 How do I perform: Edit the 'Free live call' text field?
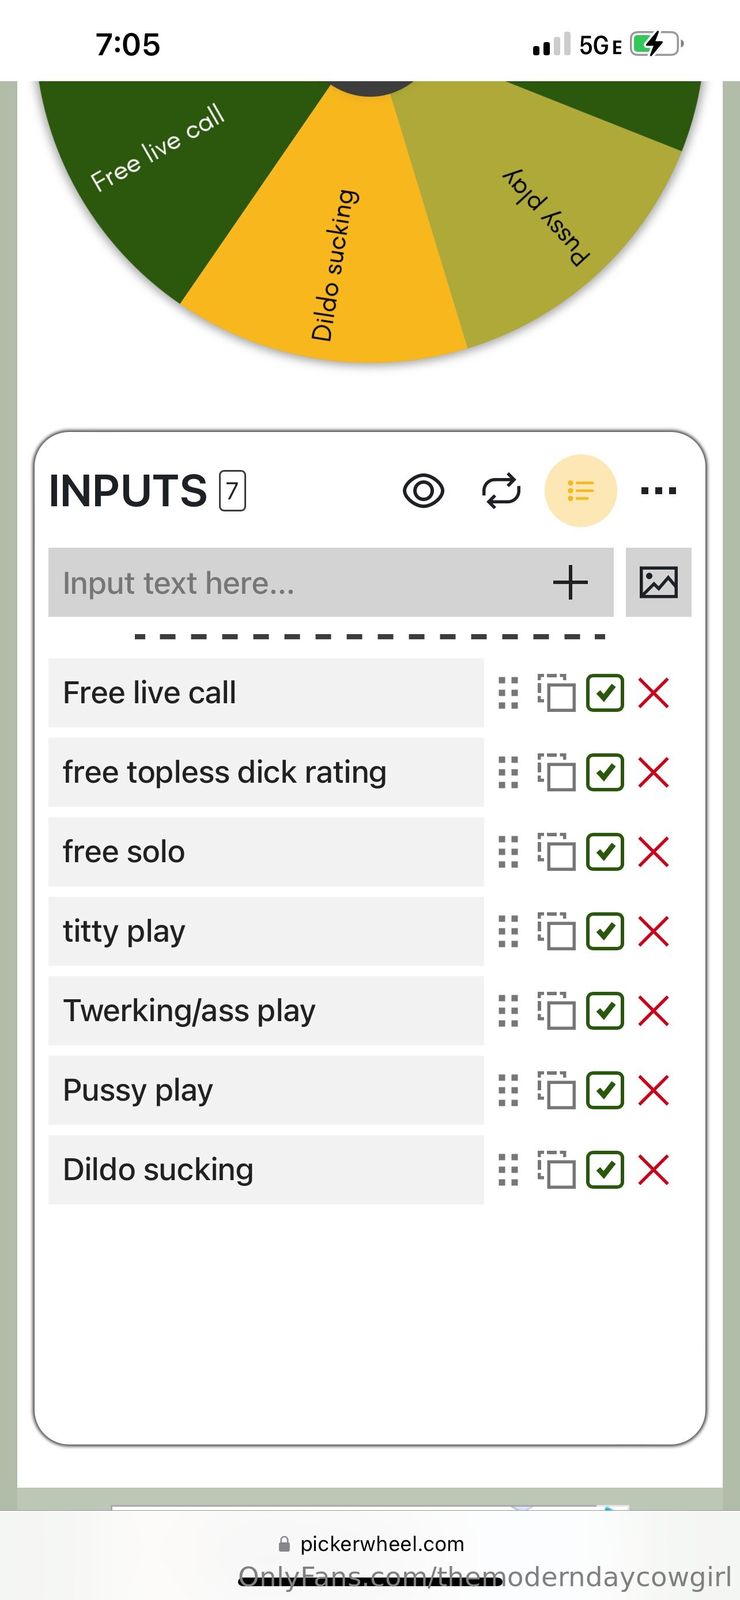pyautogui.click(x=265, y=692)
